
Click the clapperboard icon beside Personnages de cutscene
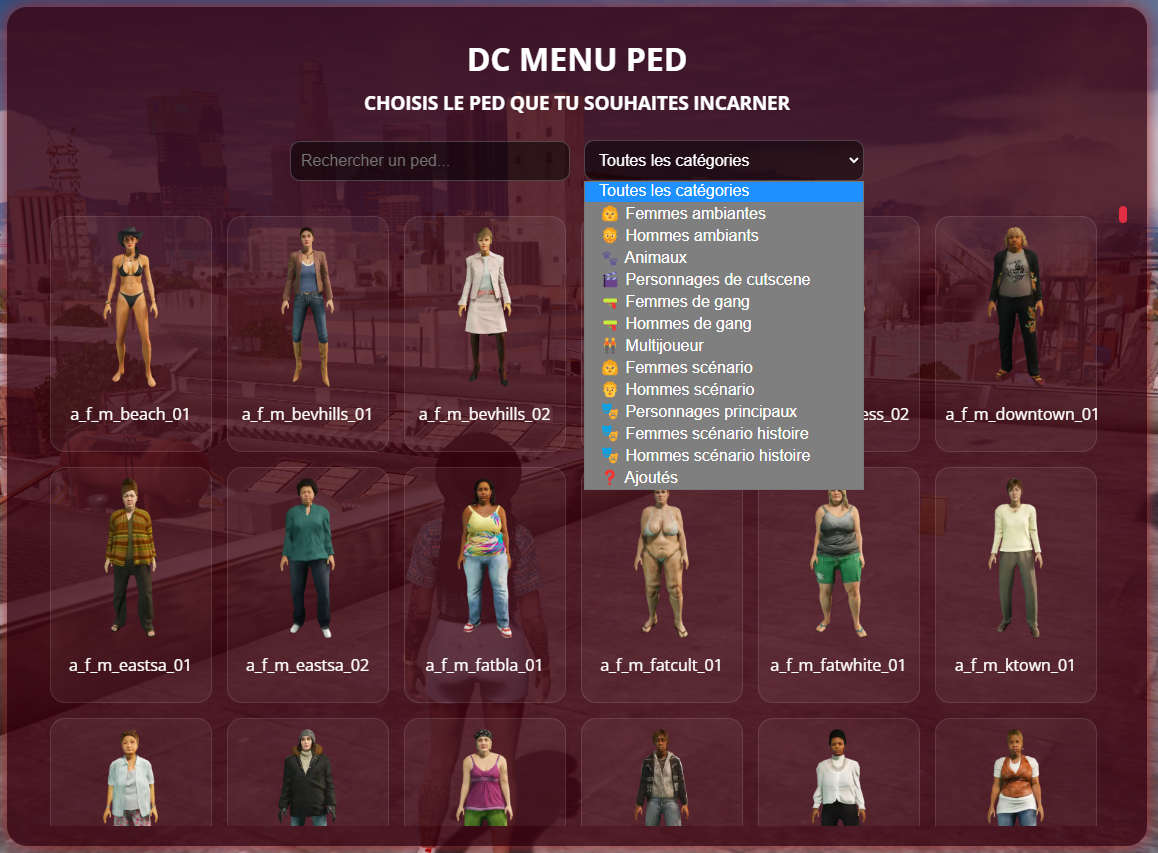[609, 280]
